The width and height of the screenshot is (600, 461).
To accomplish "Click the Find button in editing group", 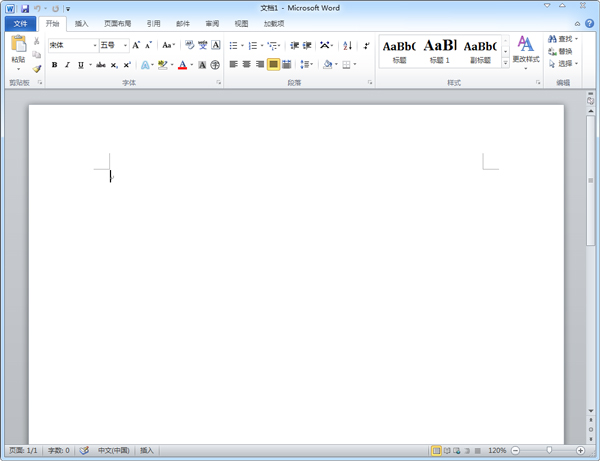I will pos(563,39).
